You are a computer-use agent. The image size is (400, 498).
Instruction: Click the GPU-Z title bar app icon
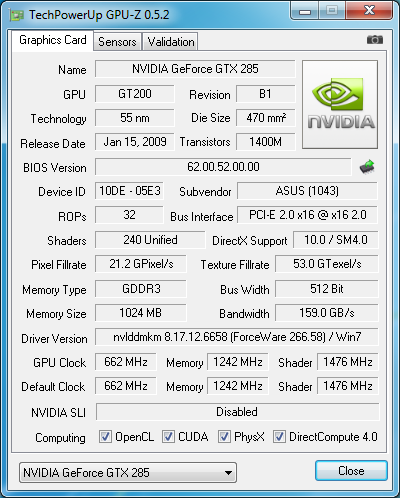pyautogui.click(x=17, y=15)
